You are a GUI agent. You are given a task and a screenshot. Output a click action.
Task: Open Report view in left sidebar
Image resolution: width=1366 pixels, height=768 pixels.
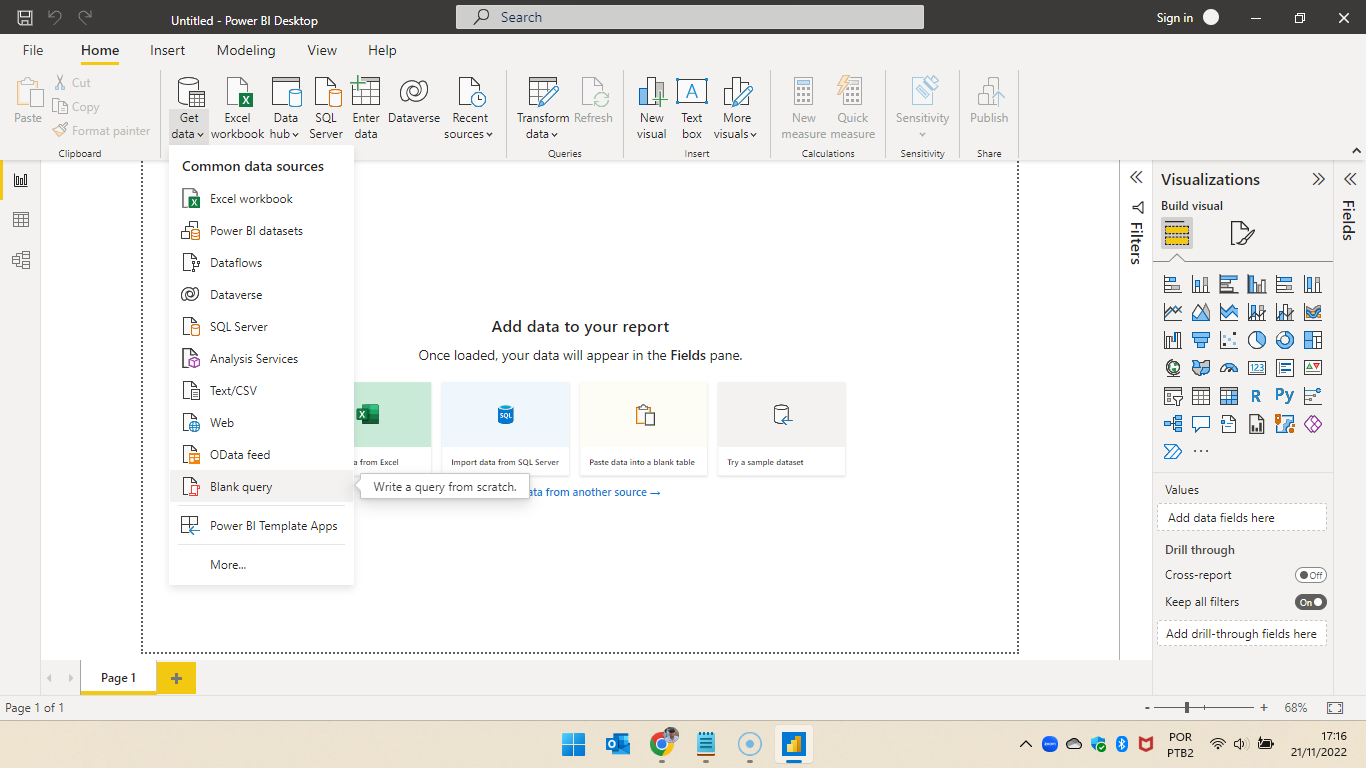click(21, 180)
